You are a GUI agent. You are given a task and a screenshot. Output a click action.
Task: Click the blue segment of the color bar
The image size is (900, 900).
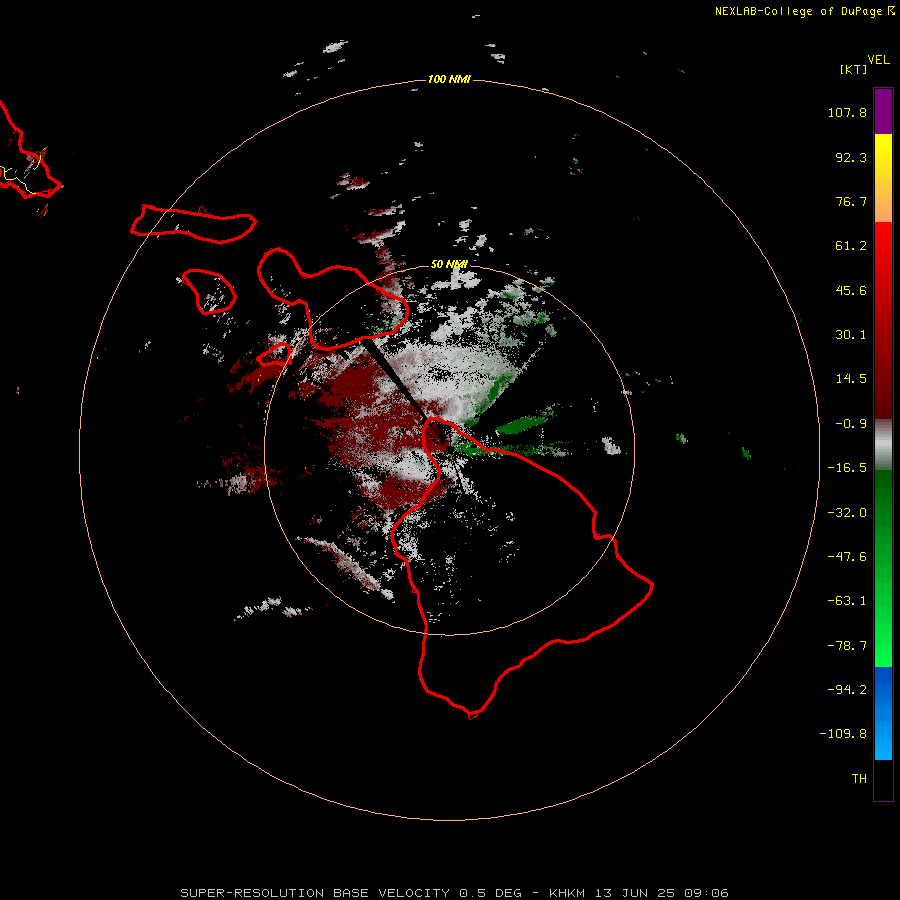coord(883,713)
